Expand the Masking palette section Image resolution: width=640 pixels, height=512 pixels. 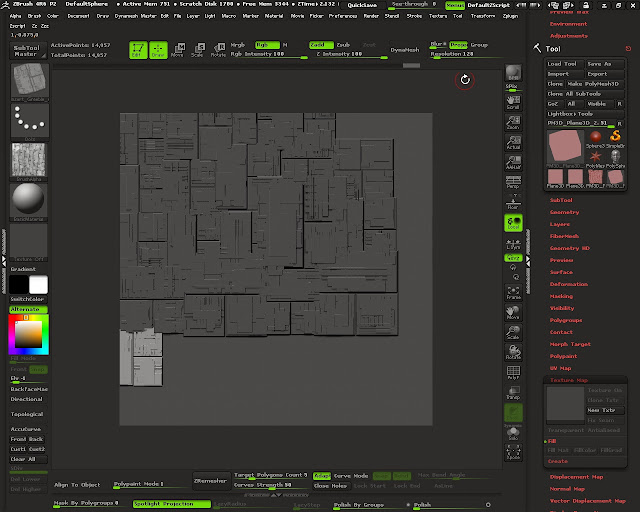561,296
